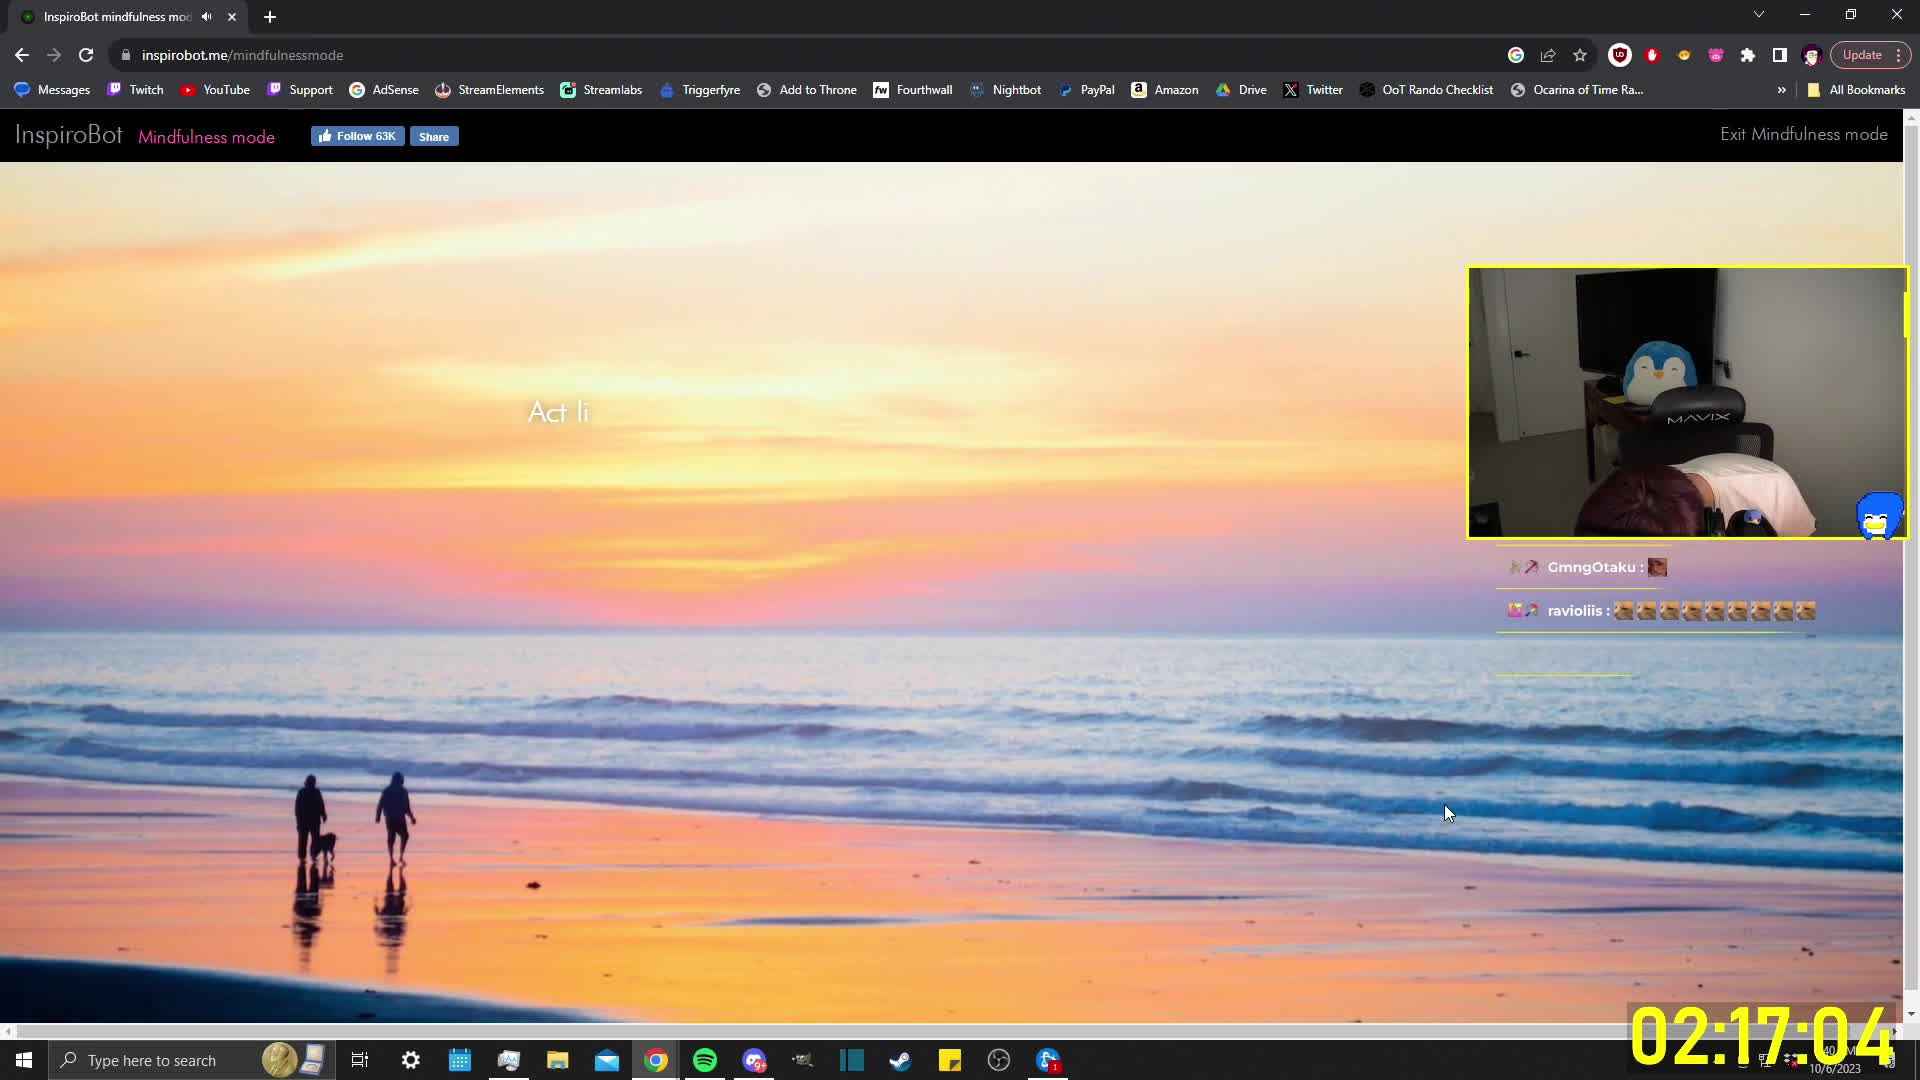This screenshot has width=1920, height=1080.
Task: Open a new browser tab
Action: tap(270, 17)
